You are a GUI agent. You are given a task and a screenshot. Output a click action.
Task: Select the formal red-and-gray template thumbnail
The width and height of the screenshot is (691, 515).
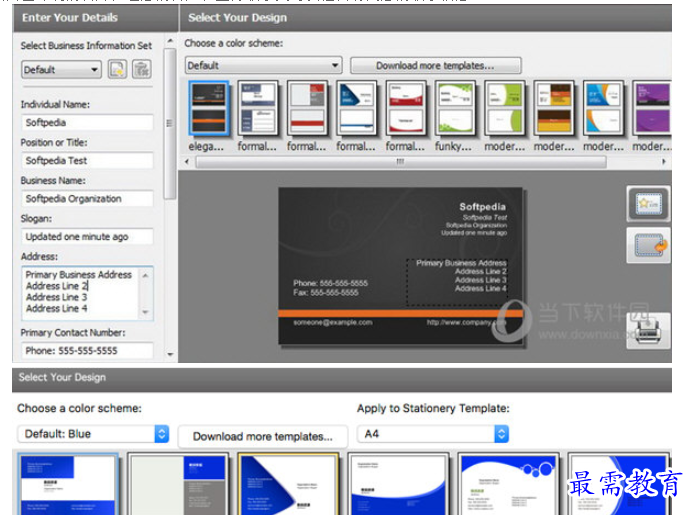(x=308, y=108)
